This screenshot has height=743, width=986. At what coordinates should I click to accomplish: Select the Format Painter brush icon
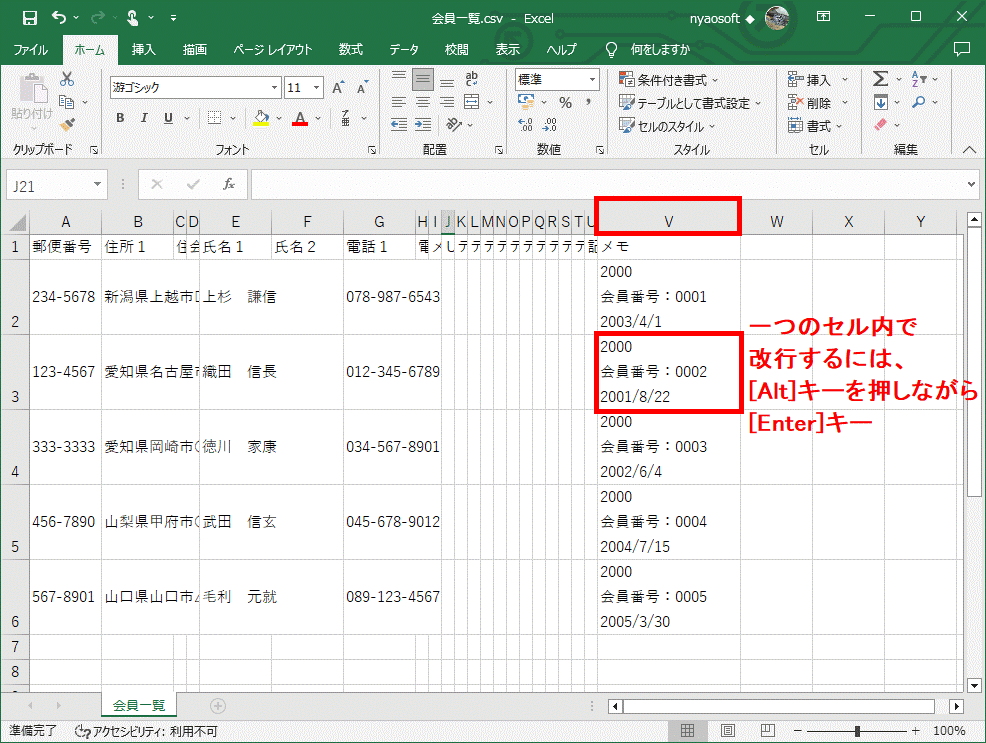(68, 125)
